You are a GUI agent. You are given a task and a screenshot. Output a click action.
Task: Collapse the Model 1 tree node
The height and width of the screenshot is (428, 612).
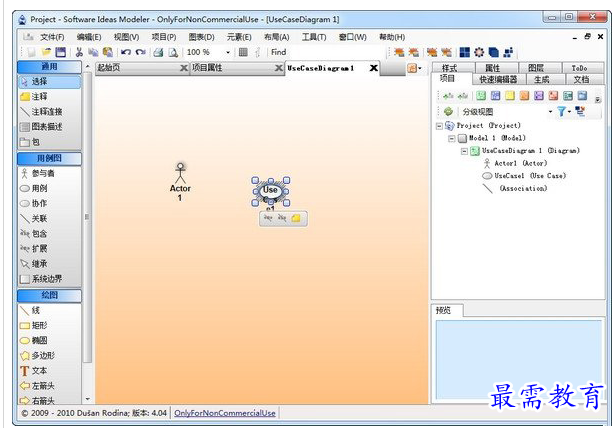pos(452,138)
